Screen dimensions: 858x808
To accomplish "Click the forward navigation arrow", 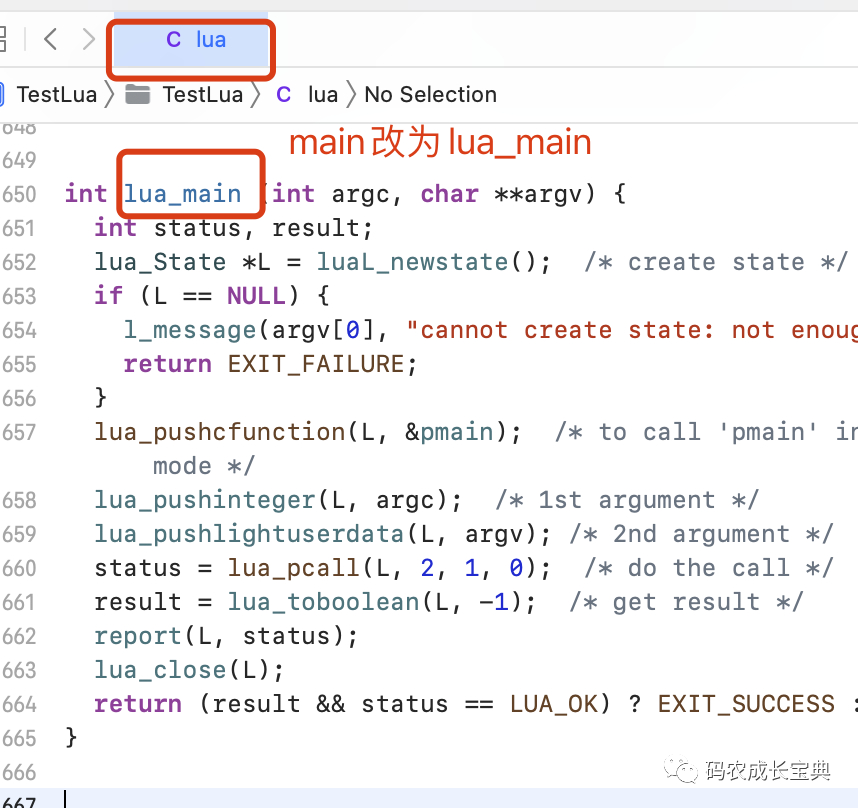I will pyautogui.click(x=88, y=40).
